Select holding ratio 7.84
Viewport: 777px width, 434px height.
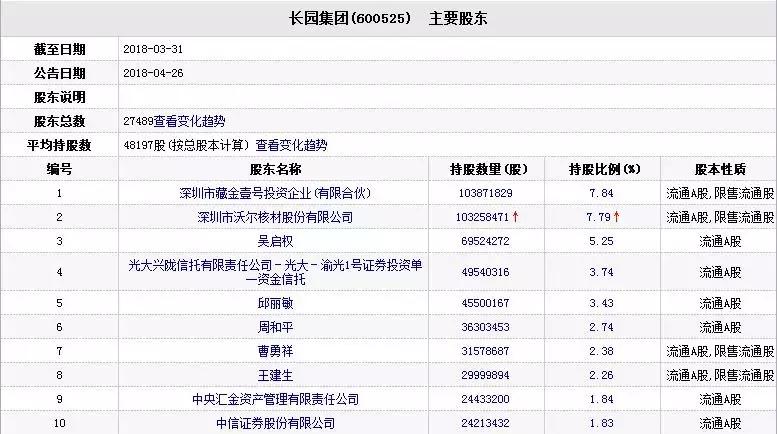click(x=602, y=193)
